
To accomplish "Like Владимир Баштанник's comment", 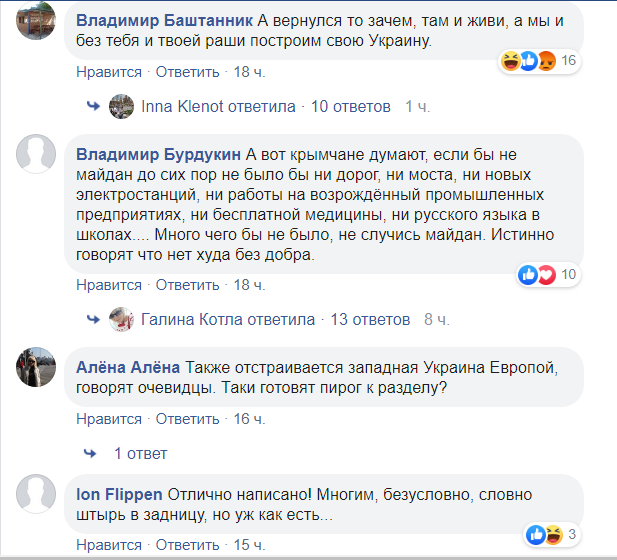I will pos(109,71).
